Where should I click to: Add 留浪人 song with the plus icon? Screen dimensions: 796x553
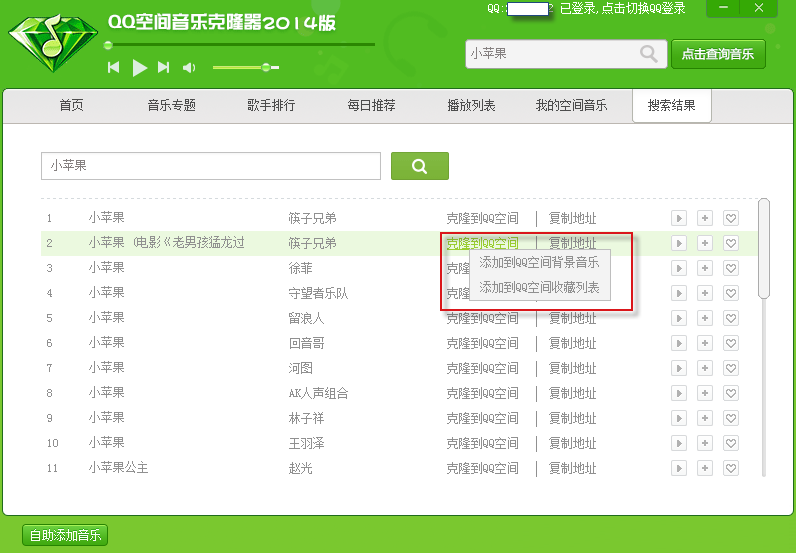coord(705,318)
